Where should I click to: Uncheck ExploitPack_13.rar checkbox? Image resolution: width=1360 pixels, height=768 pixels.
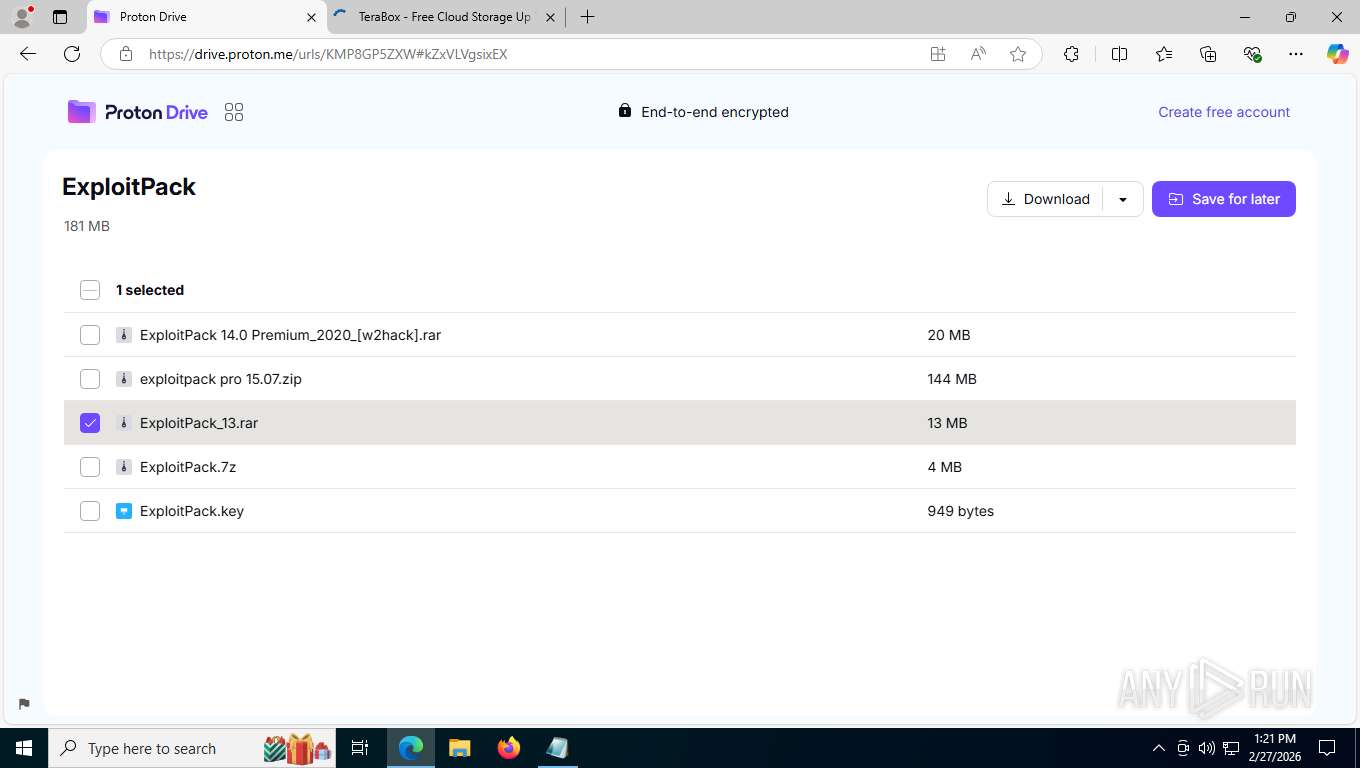tap(90, 423)
